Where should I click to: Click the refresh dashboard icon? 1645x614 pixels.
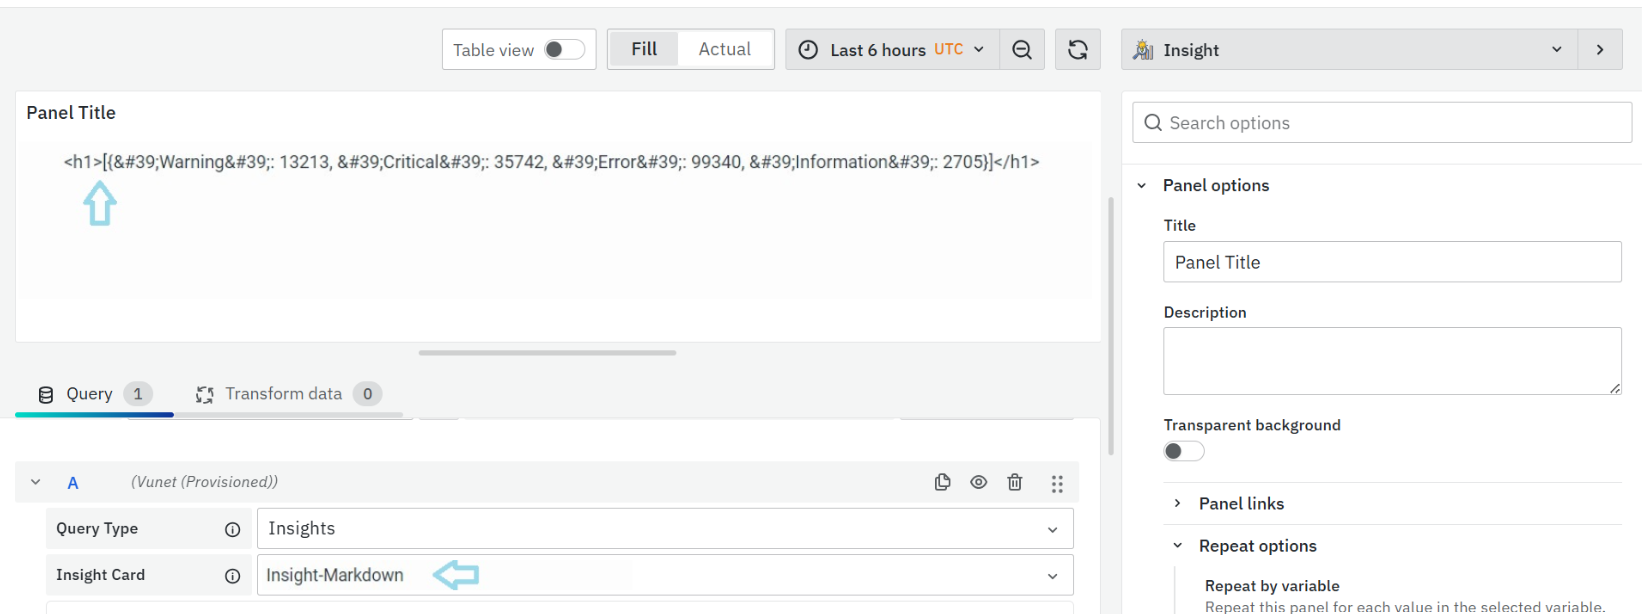point(1077,50)
